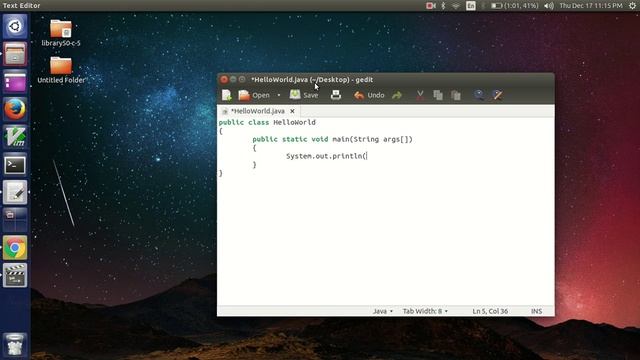This screenshot has height=360, width=640.
Task: Place cursor after System.out.println(
Action: click(x=367, y=156)
